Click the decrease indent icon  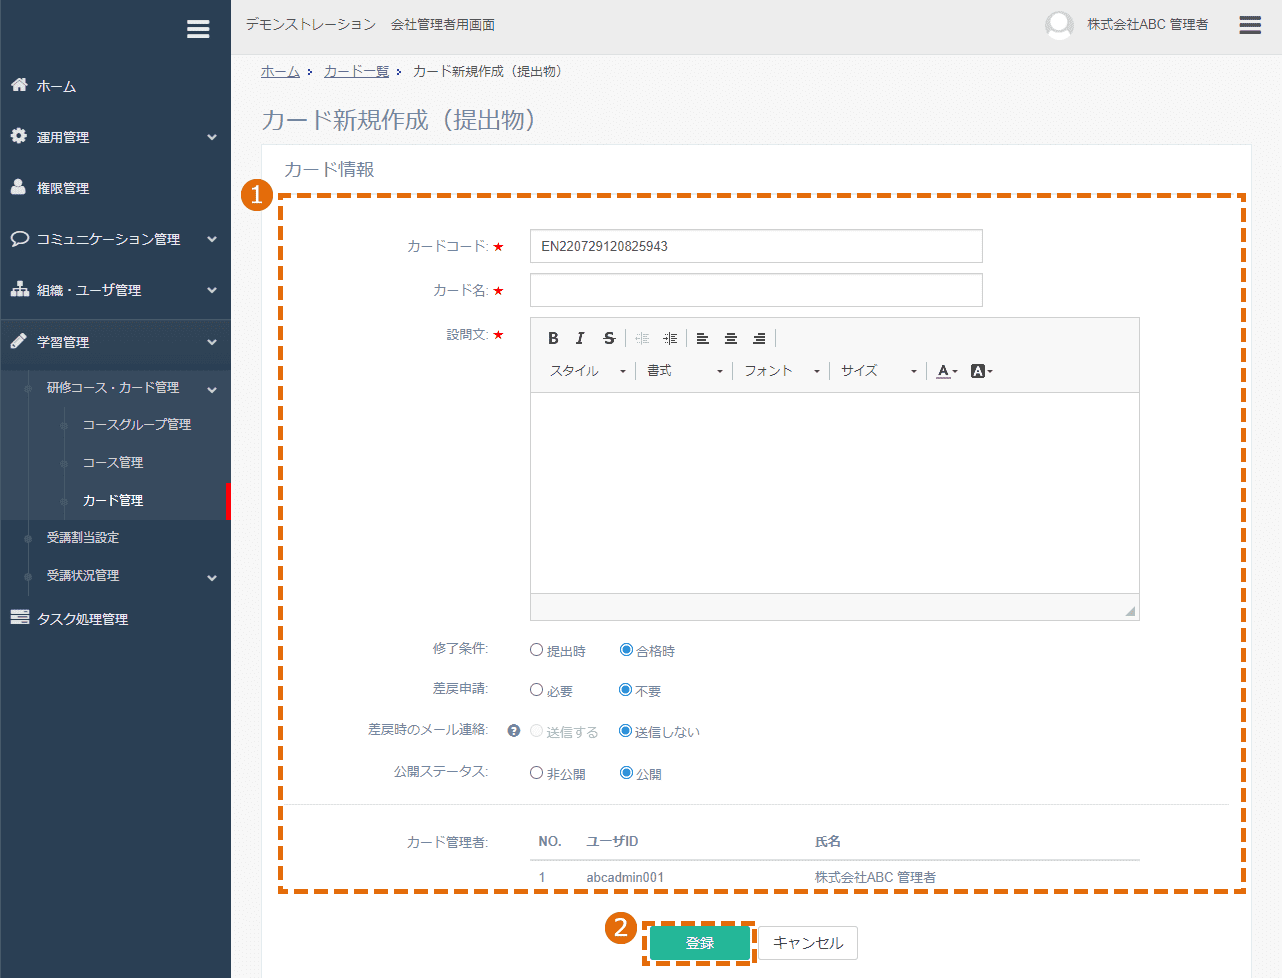click(x=642, y=338)
